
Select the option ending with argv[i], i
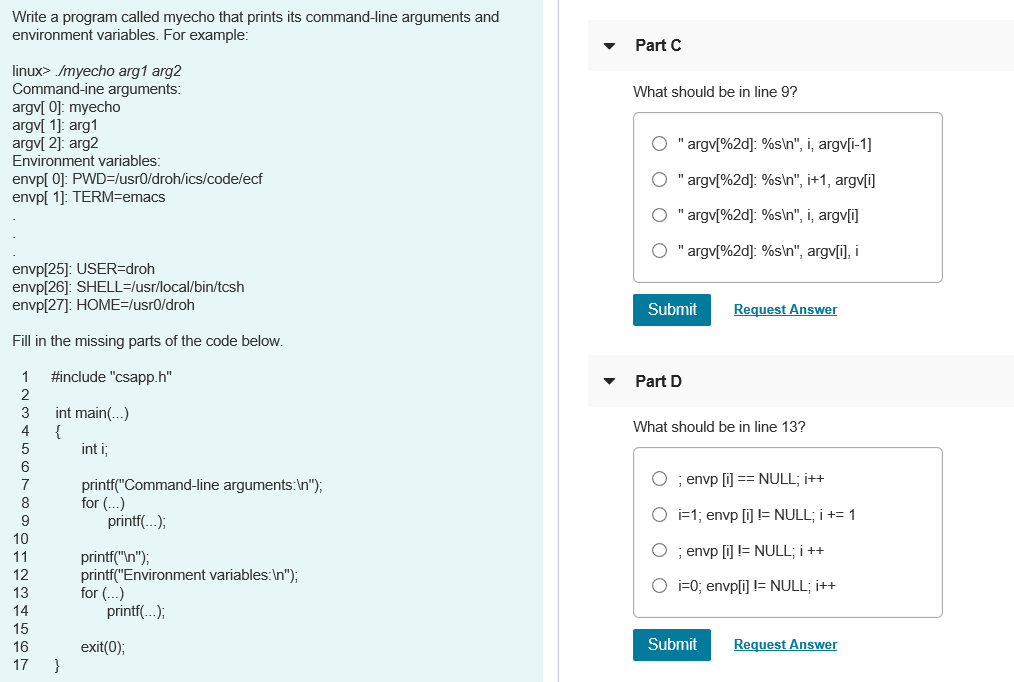(659, 250)
